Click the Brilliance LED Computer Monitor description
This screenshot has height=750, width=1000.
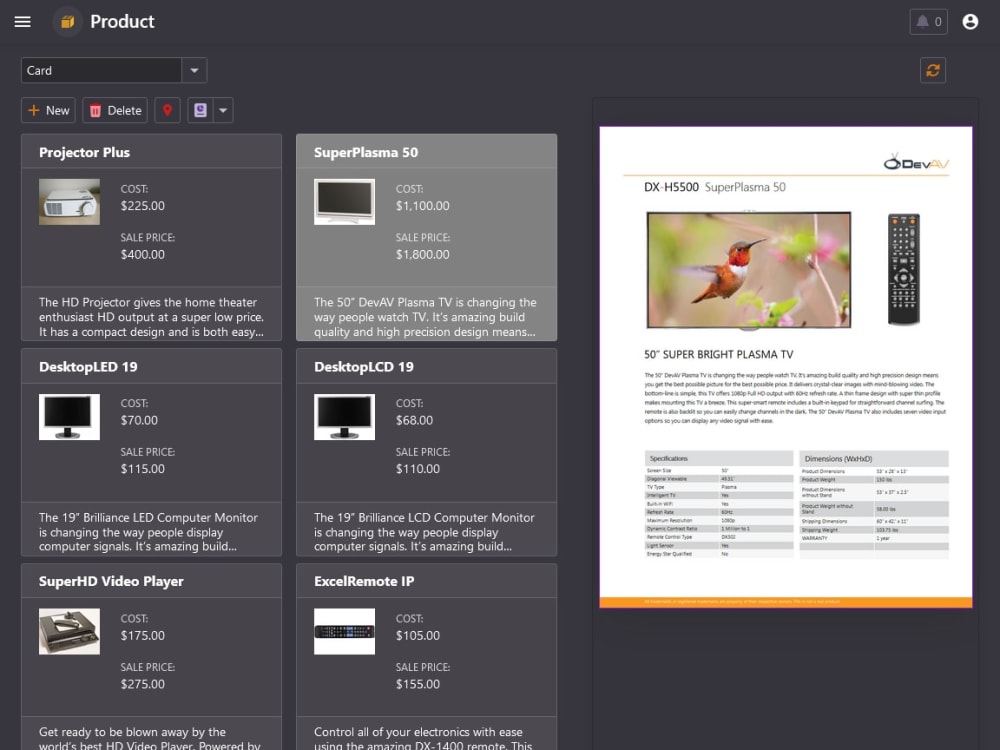coord(148,532)
